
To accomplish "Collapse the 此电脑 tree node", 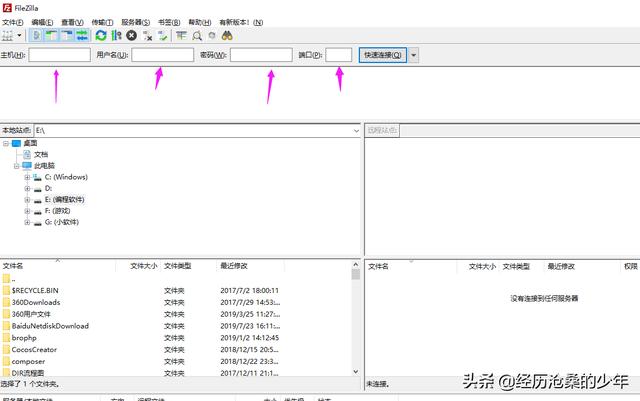I will (x=17, y=166).
